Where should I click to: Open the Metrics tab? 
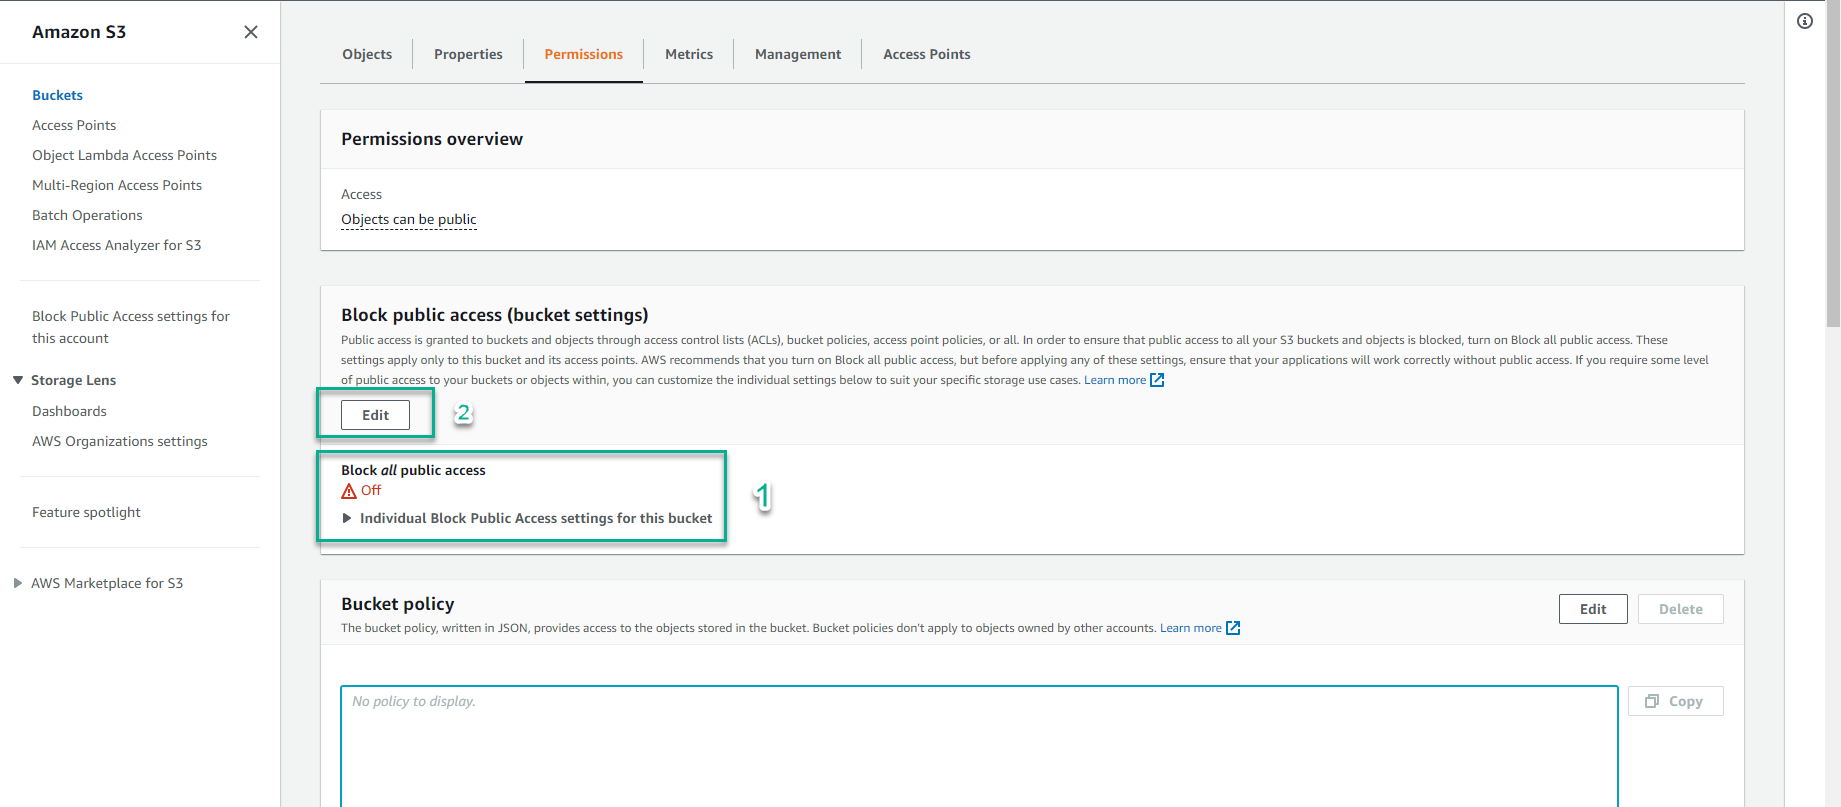point(689,54)
